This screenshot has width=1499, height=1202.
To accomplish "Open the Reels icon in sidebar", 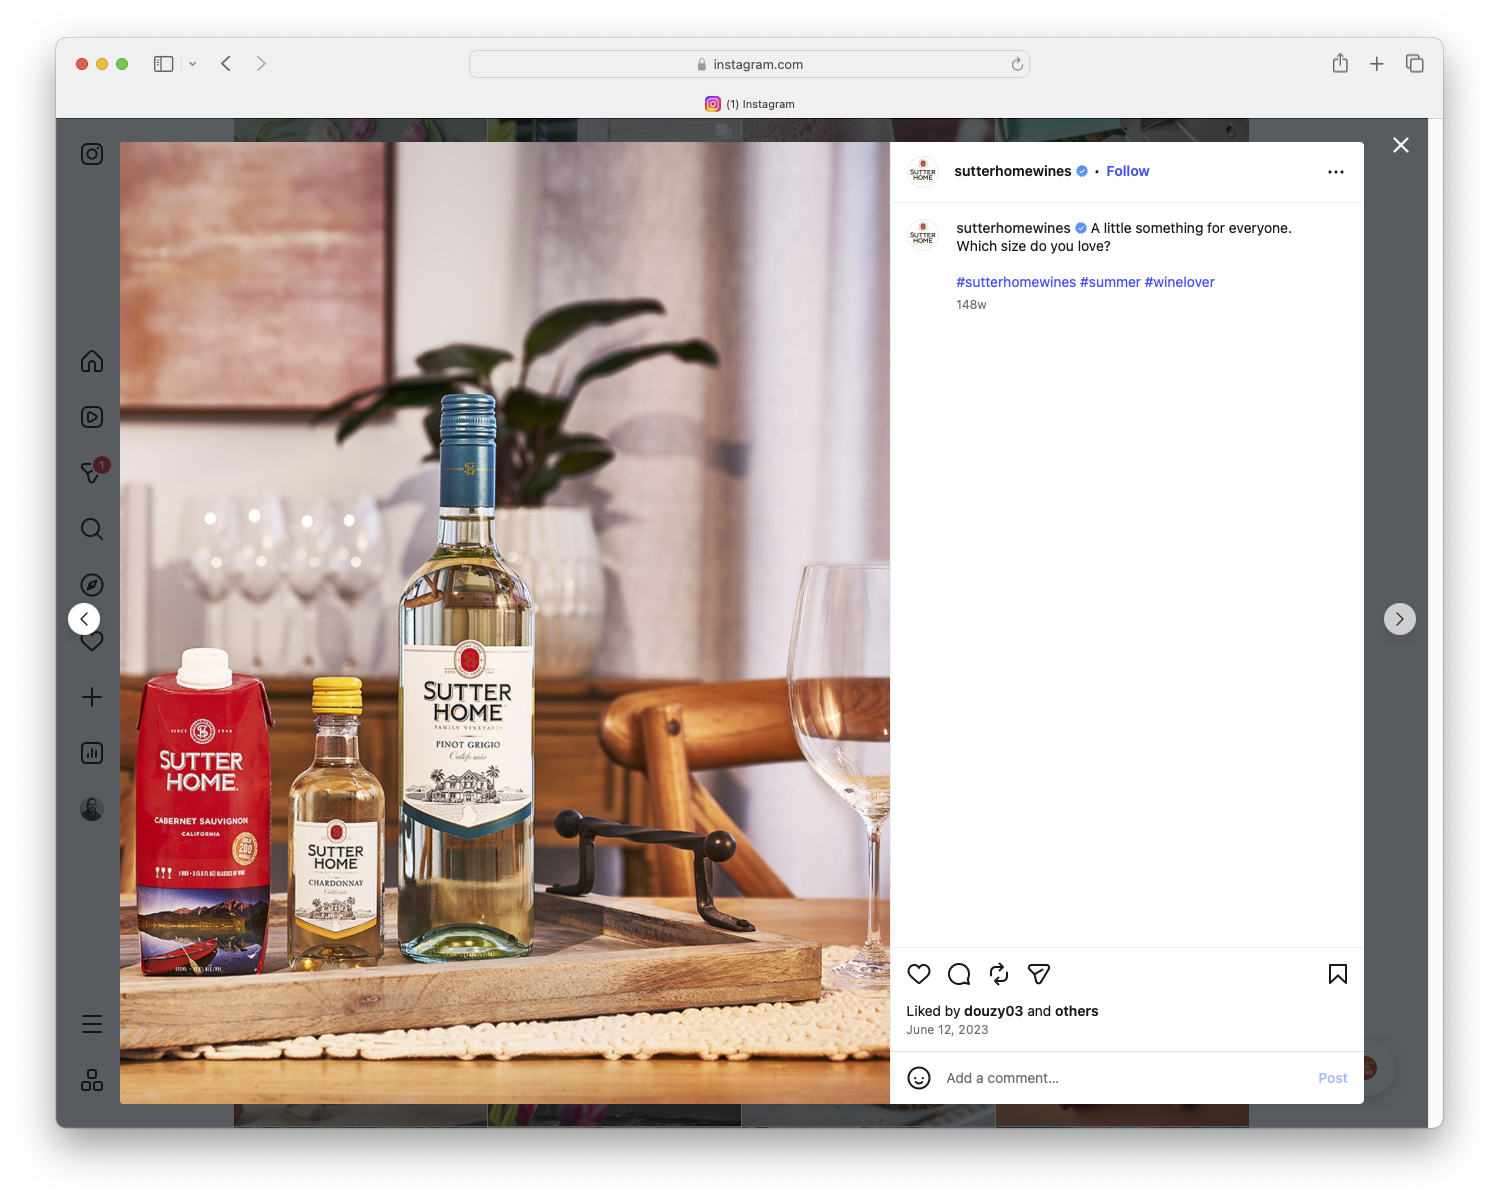I will pos(92,417).
